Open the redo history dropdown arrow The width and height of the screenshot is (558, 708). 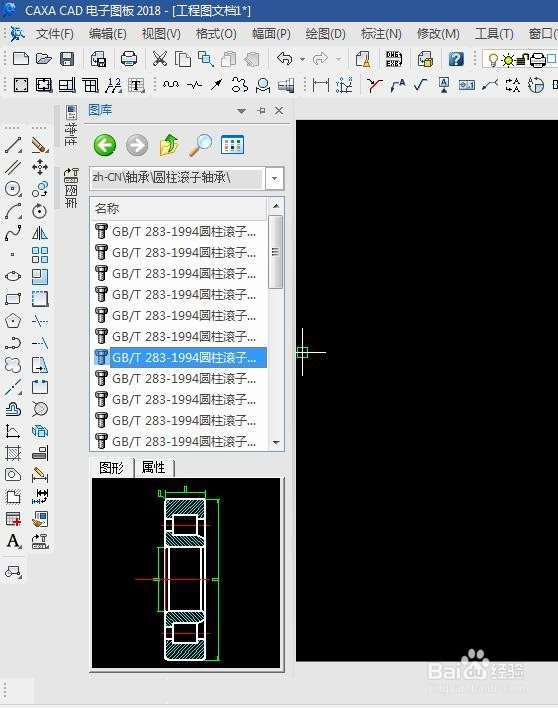pyautogui.click(x=338, y=59)
